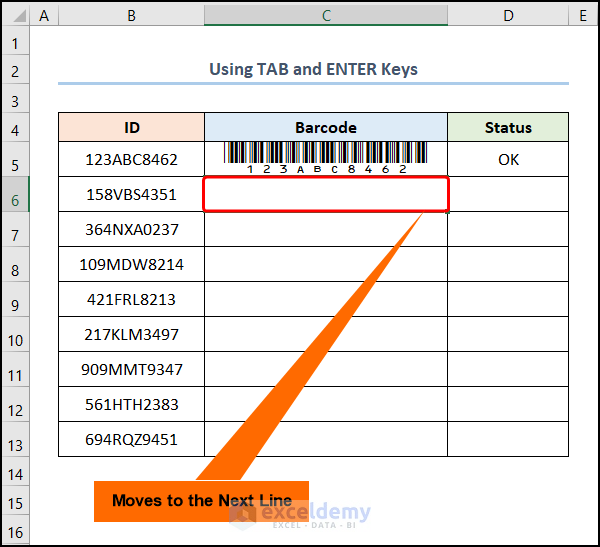Click the empty Status cell beside 421FRL8213

[508, 299]
